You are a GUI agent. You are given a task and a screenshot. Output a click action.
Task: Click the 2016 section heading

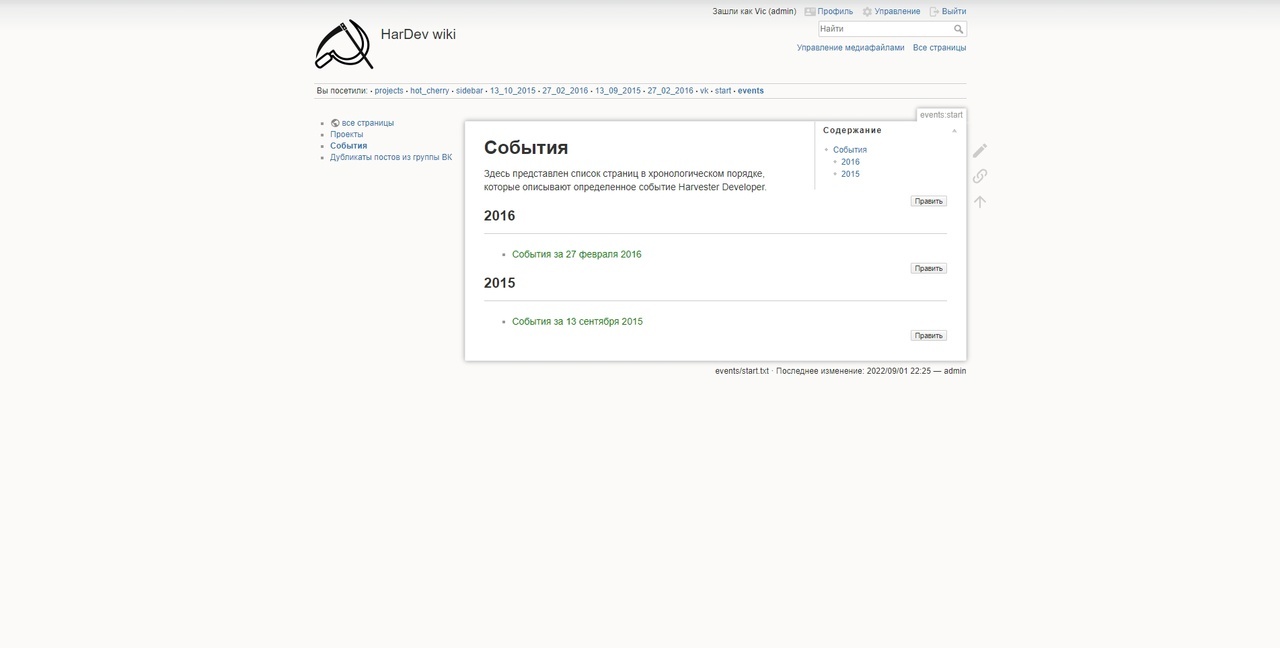500,216
